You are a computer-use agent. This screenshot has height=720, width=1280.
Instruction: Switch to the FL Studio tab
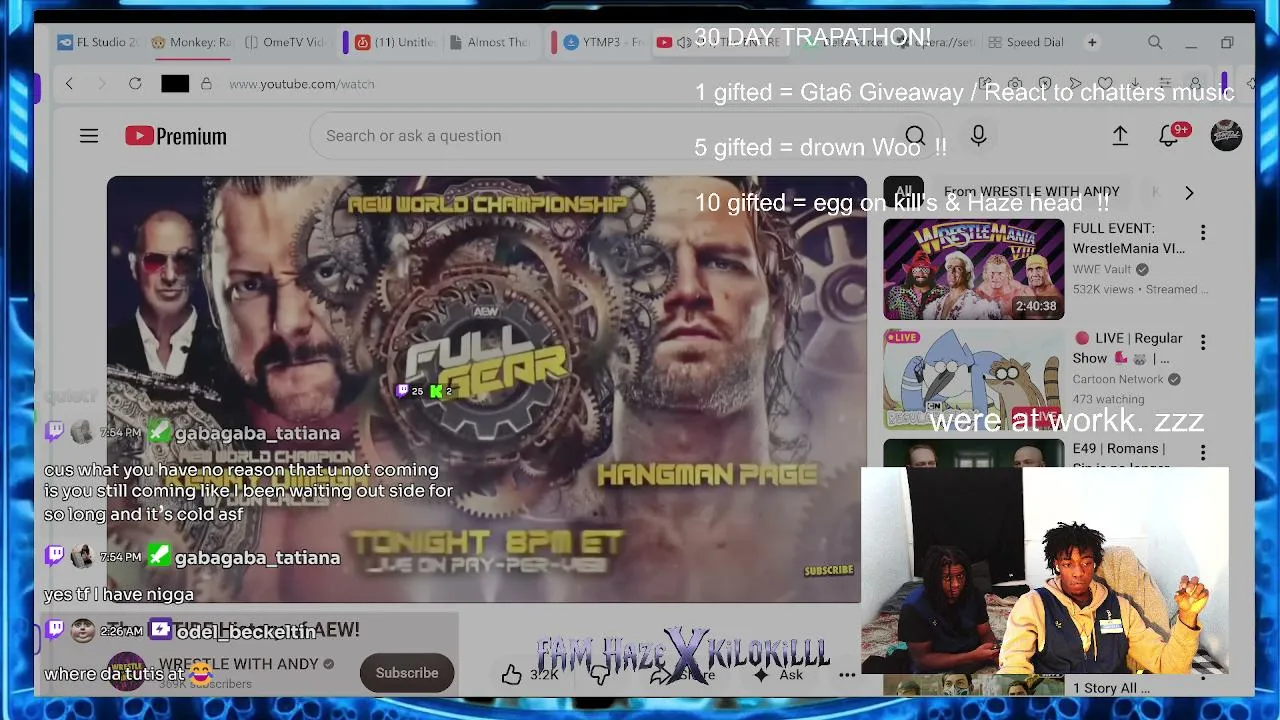(98, 42)
